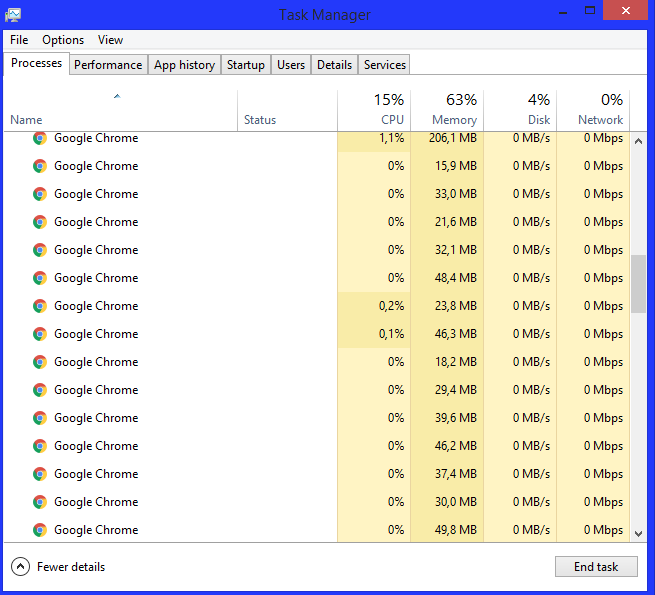
Task: Click the 206,1 MB memory value
Action: point(453,138)
